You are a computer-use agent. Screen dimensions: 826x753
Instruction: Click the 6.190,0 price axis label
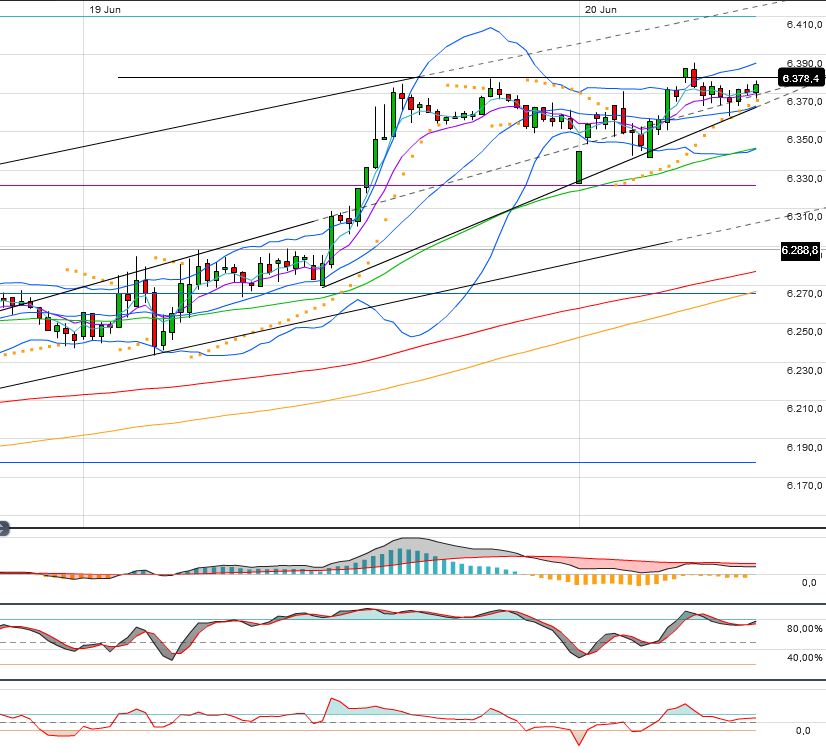pyautogui.click(x=804, y=447)
